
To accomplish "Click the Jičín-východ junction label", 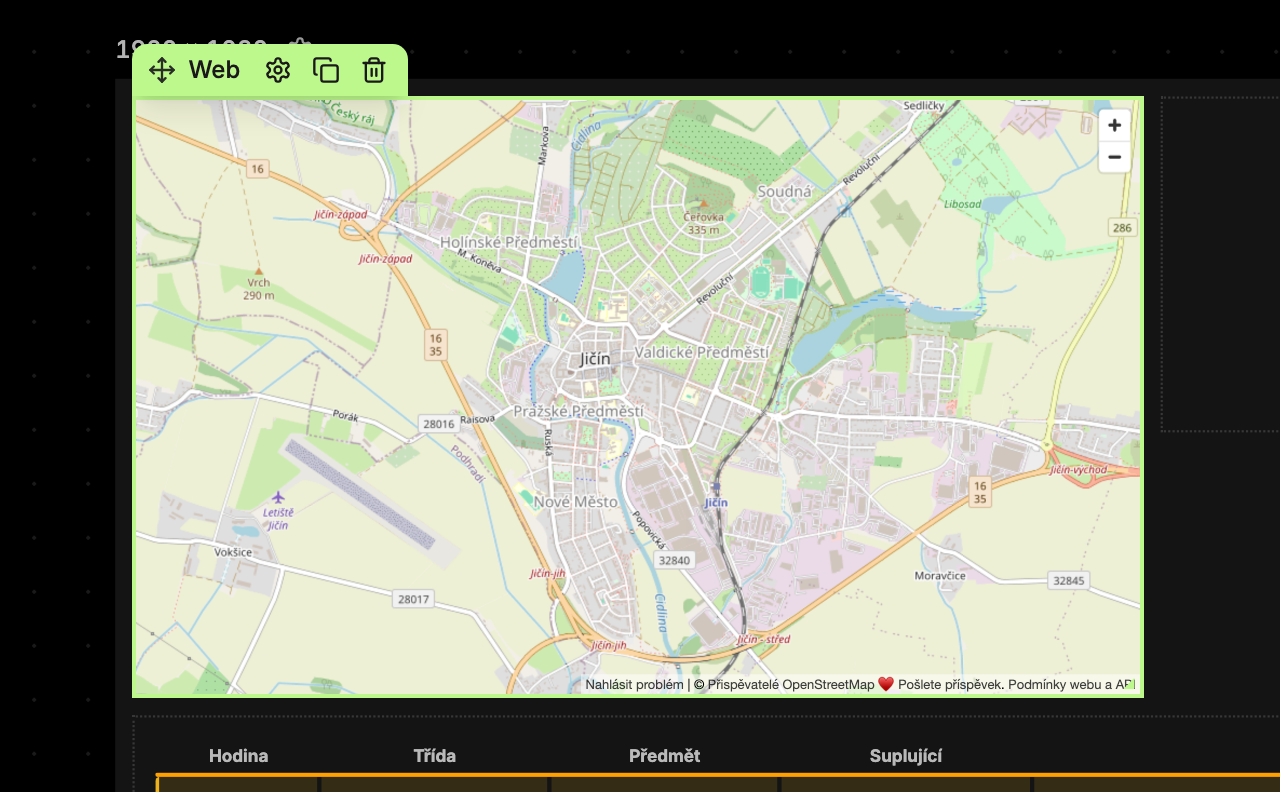I will [x=1078, y=470].
